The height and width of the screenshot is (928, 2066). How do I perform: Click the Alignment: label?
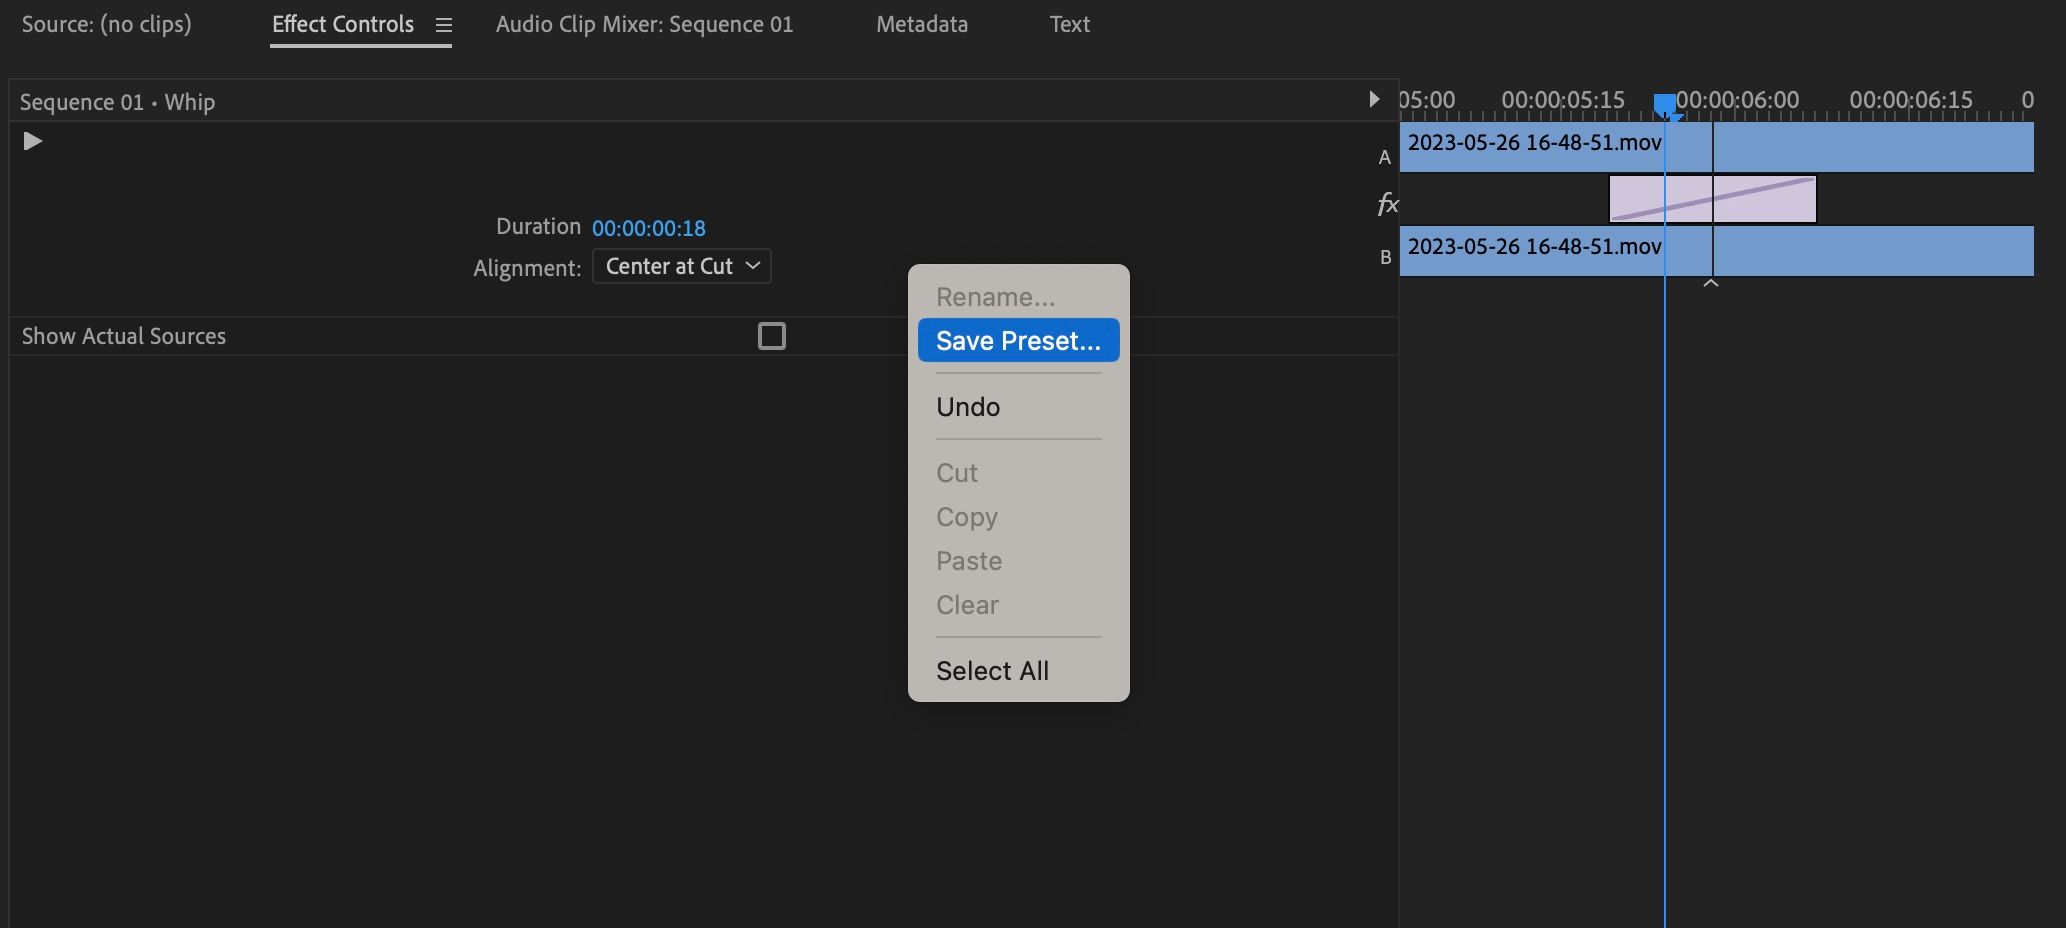pos(527,268)
